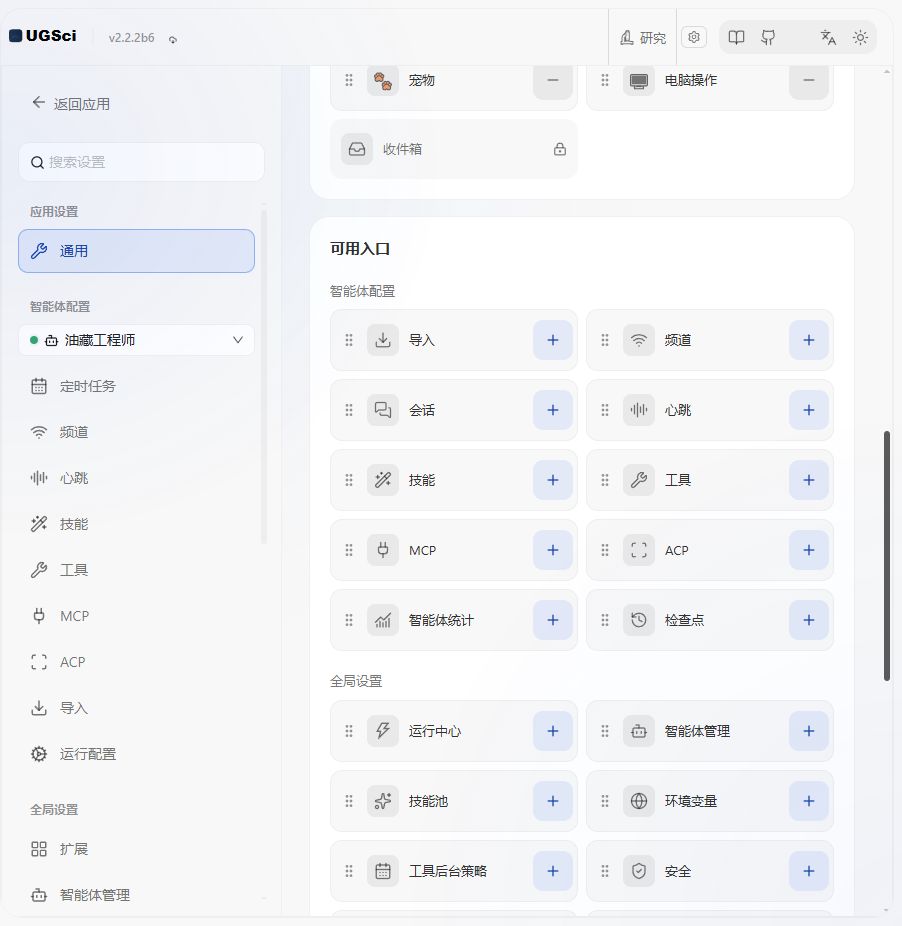902x926 pixels.
Task: Add the 工具后台策略 entry with plus button
Action: 553,871
